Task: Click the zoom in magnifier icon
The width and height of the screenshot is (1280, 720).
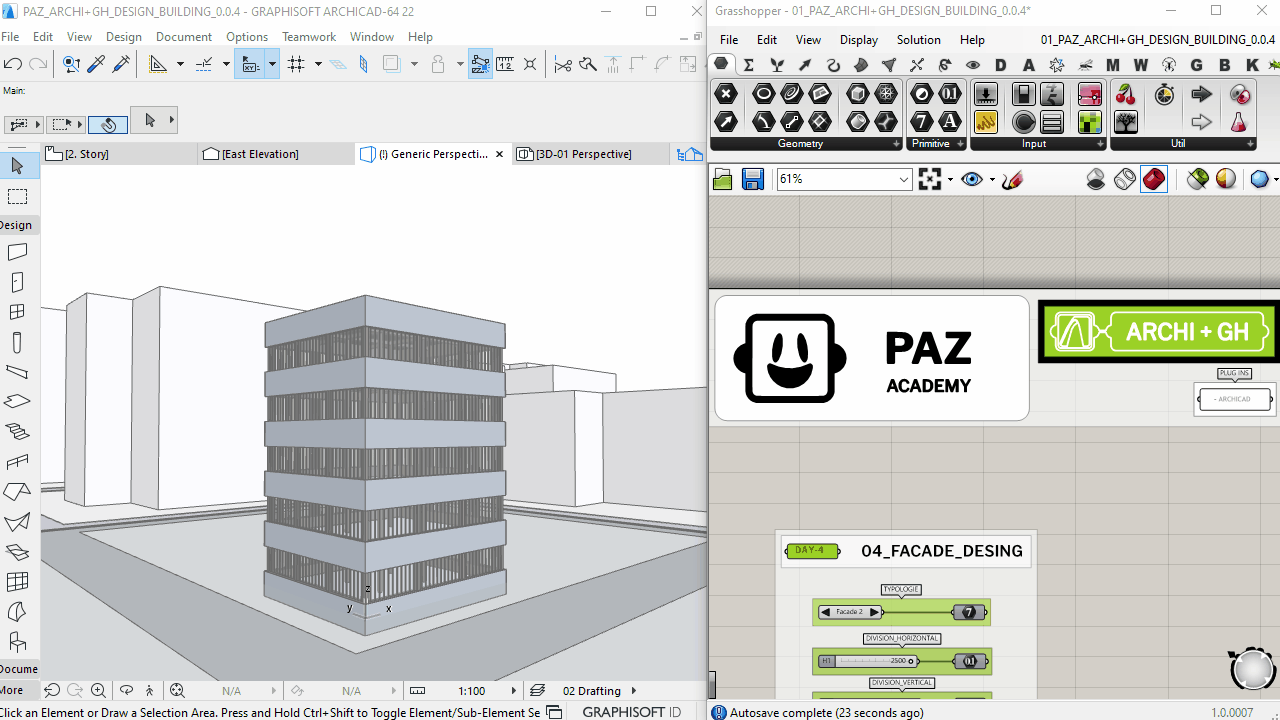Action: [x=98, y=691]
